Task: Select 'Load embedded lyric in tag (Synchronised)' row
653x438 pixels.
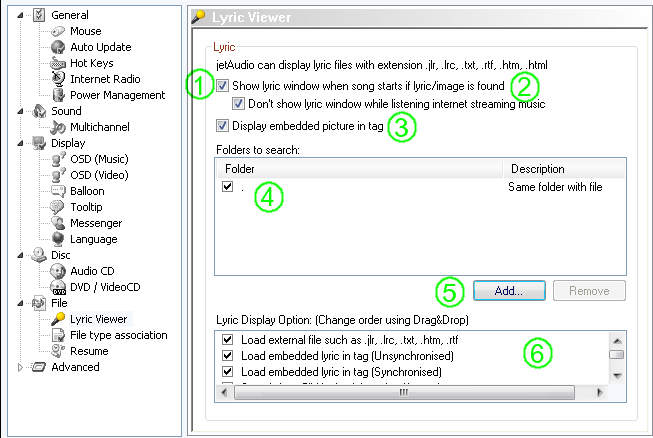Action: click(341, 371)
